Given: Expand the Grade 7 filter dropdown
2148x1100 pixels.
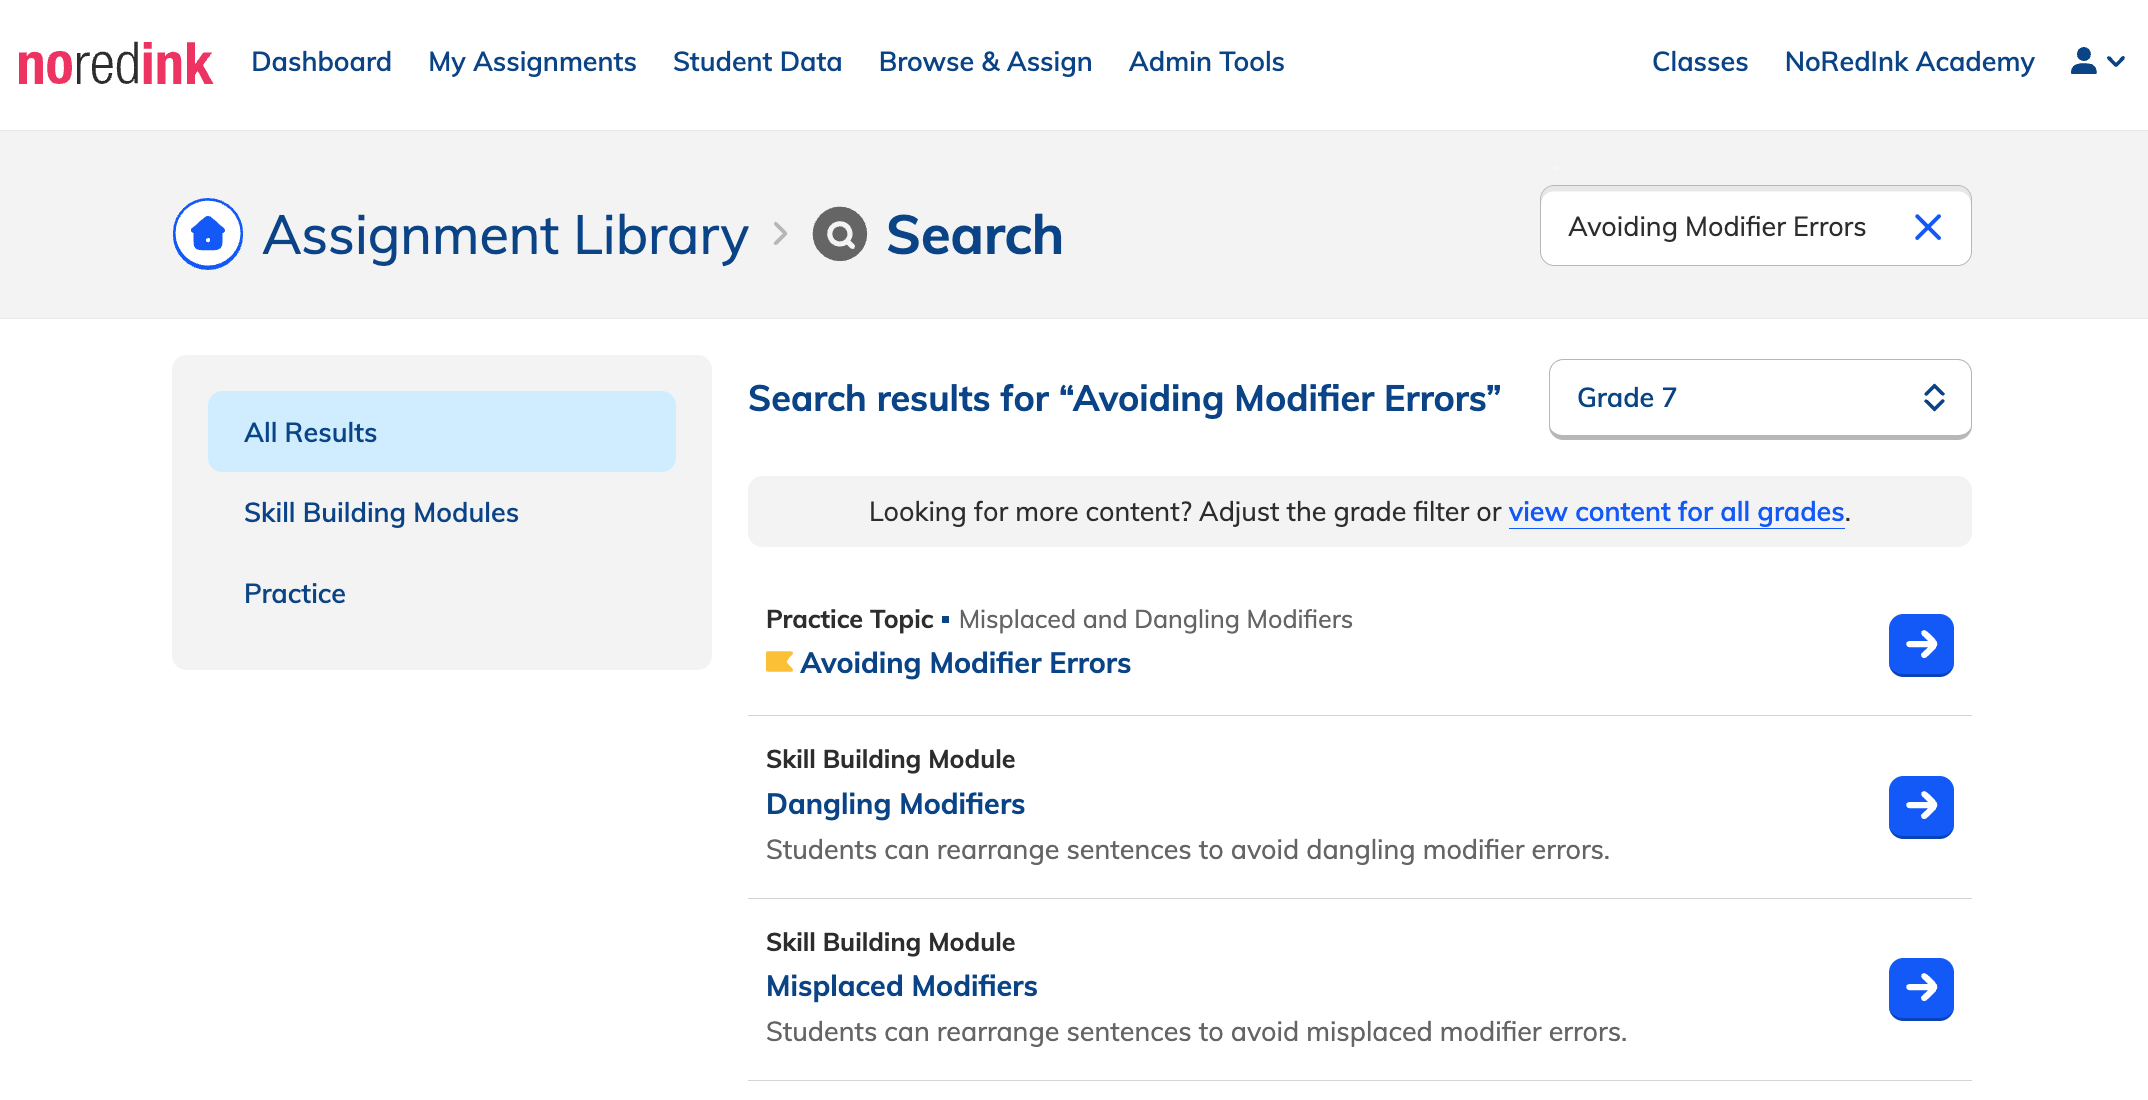Looking at the screenshot, I should [x=1760, y=398].
